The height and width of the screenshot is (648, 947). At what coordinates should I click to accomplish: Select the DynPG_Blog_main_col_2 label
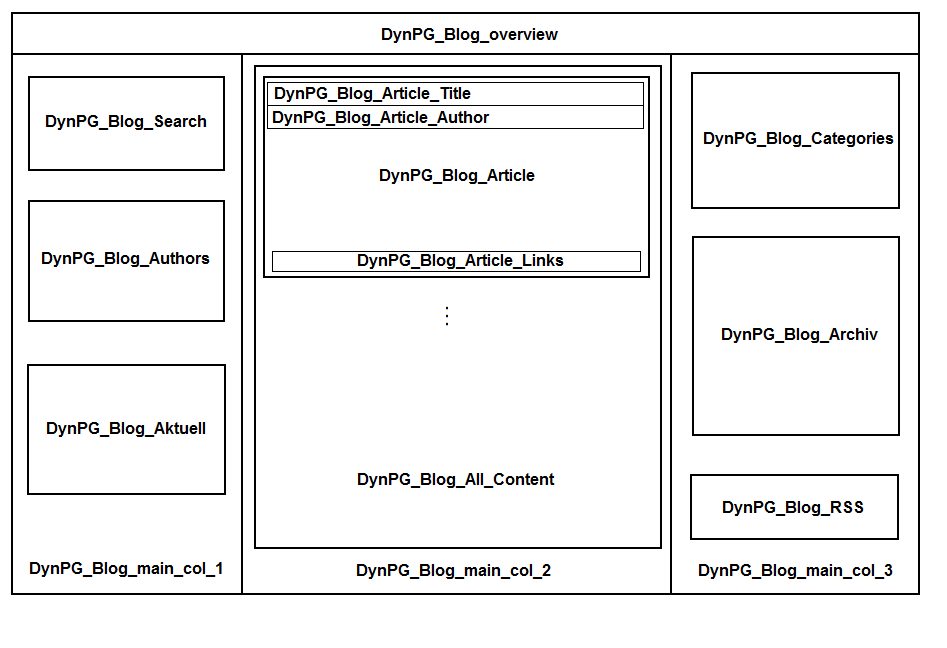453,571
